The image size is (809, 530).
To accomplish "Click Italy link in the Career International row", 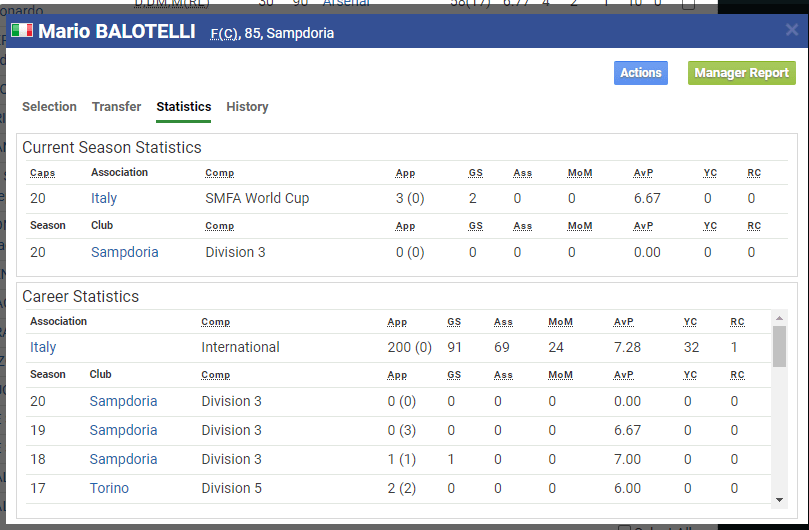I will click(43, 348).
